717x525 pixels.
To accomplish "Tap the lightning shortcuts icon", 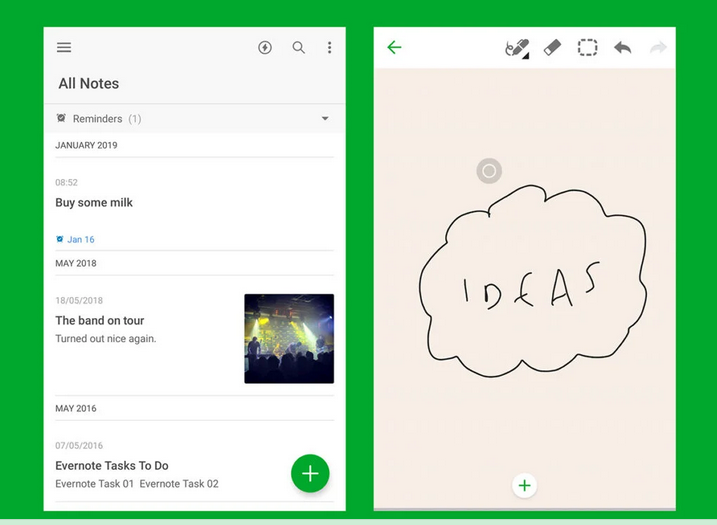I will coord(265,47).
